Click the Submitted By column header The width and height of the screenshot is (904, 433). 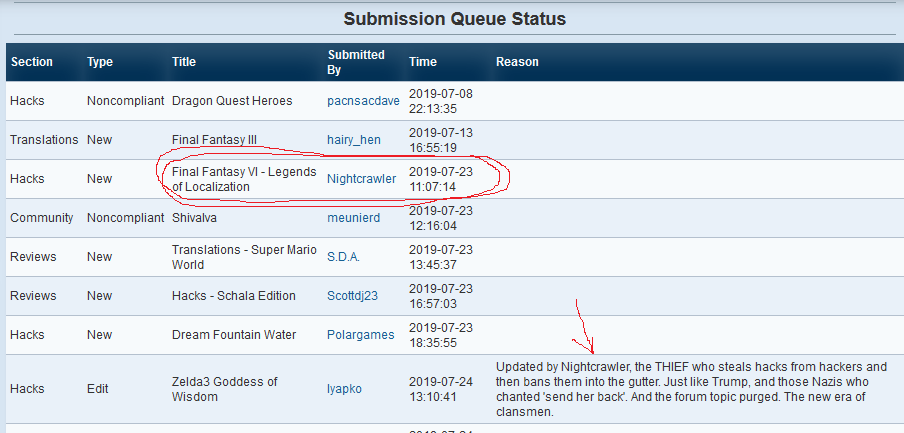(x=356, y=62)
